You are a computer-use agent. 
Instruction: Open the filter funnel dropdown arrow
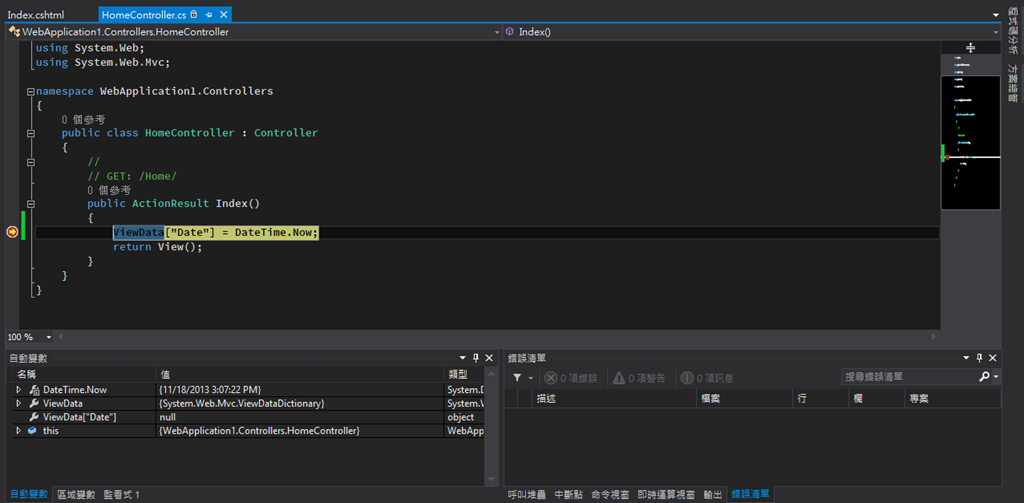[530, 378]
